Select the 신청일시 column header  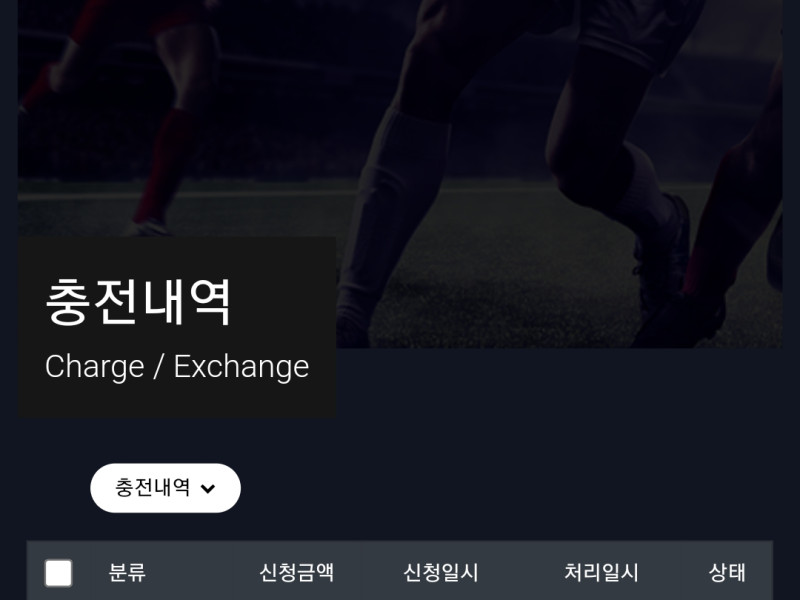point(441,572)
